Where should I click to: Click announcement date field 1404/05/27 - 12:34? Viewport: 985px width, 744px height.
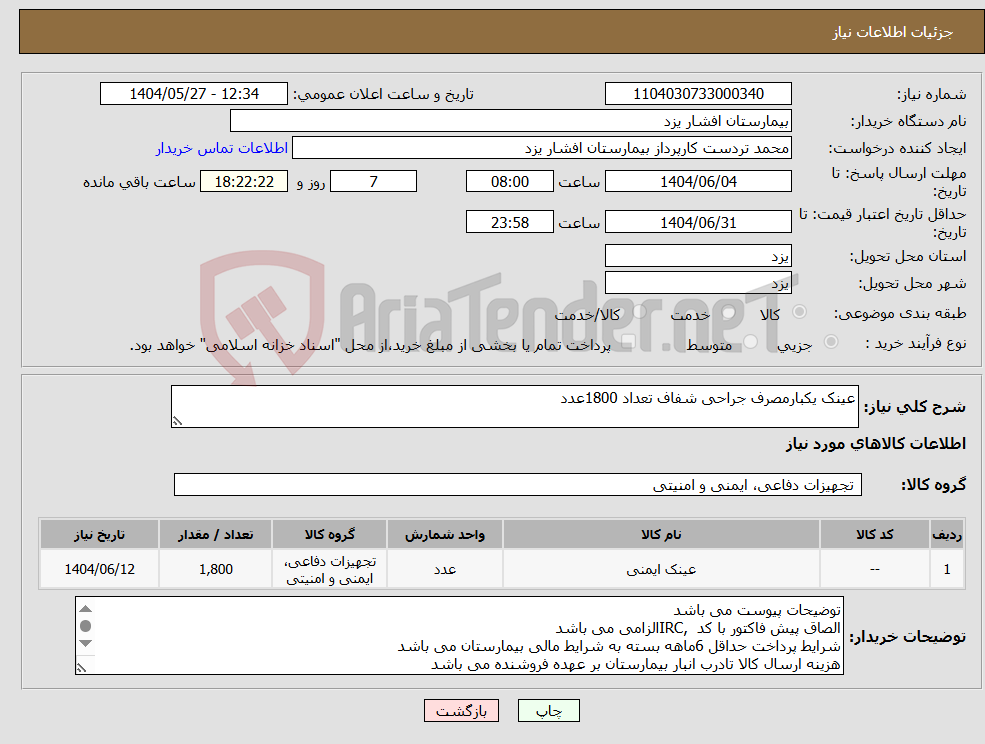(x=193, y=94)
